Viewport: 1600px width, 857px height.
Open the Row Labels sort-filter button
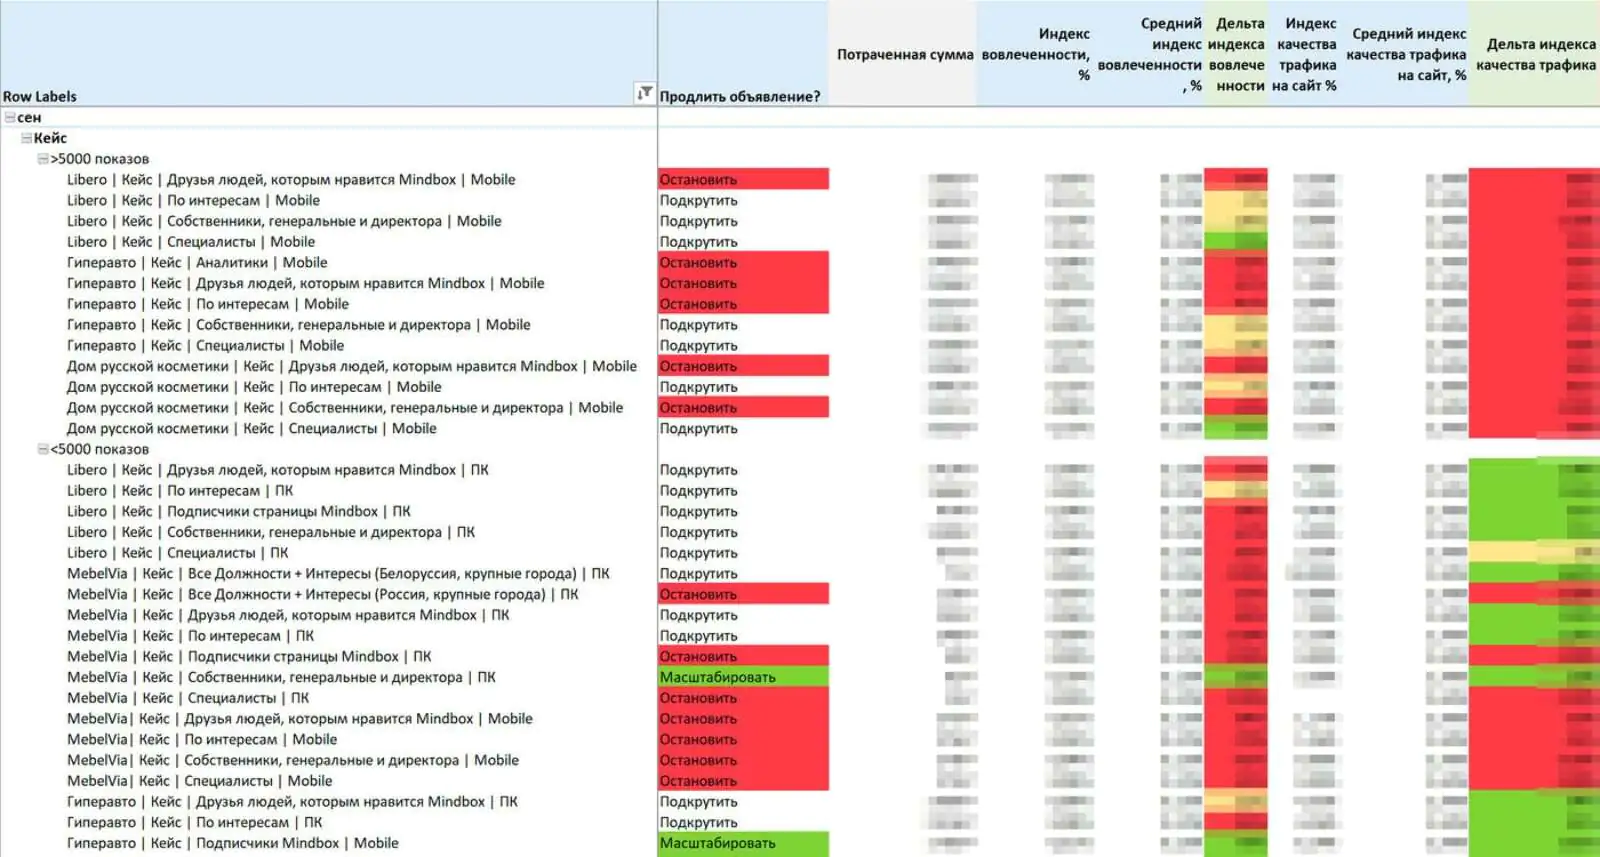coord(645,93)
